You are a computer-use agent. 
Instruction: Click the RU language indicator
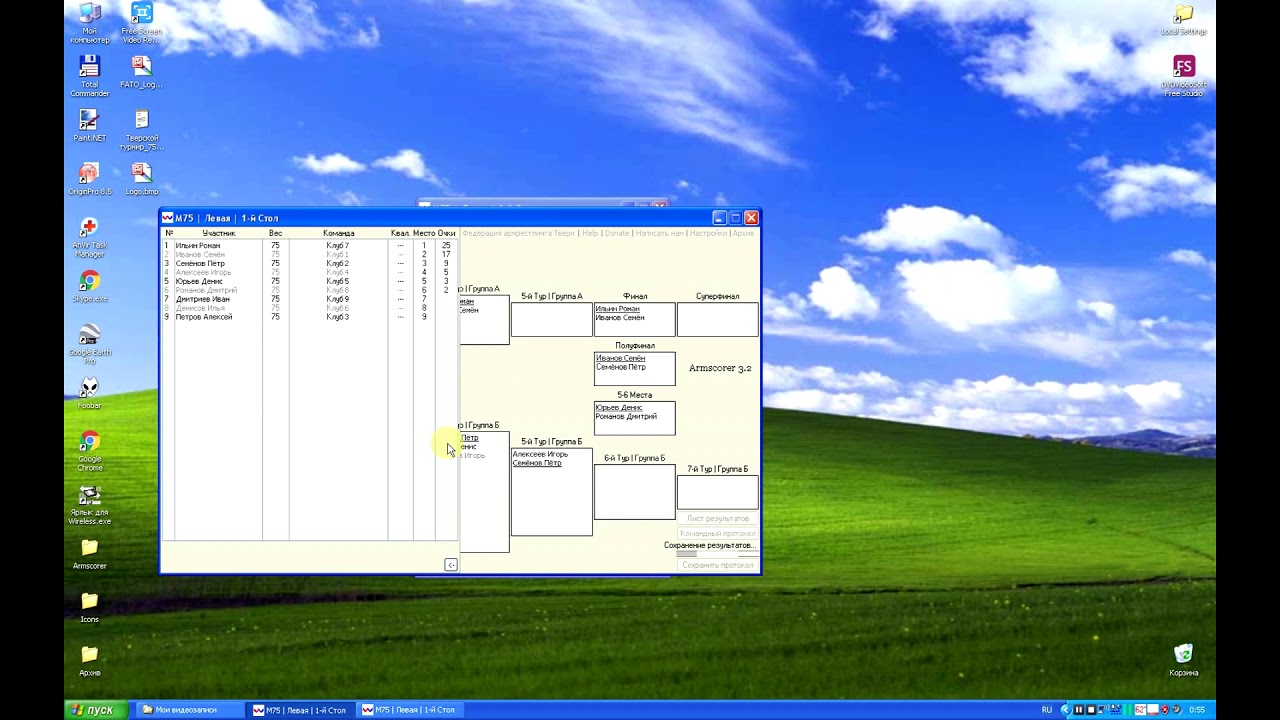[1047, 710]
